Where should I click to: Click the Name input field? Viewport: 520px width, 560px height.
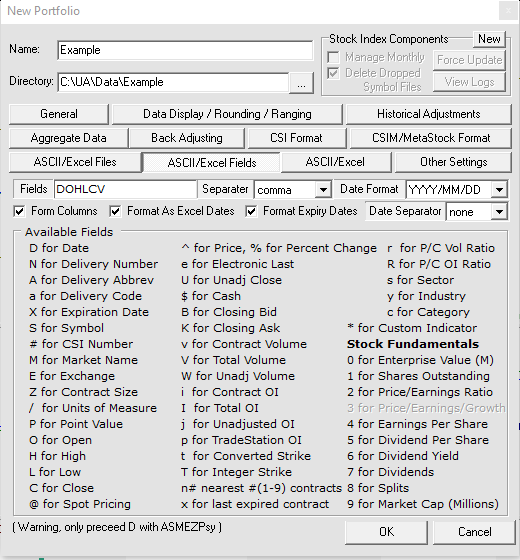pos(185,50)
